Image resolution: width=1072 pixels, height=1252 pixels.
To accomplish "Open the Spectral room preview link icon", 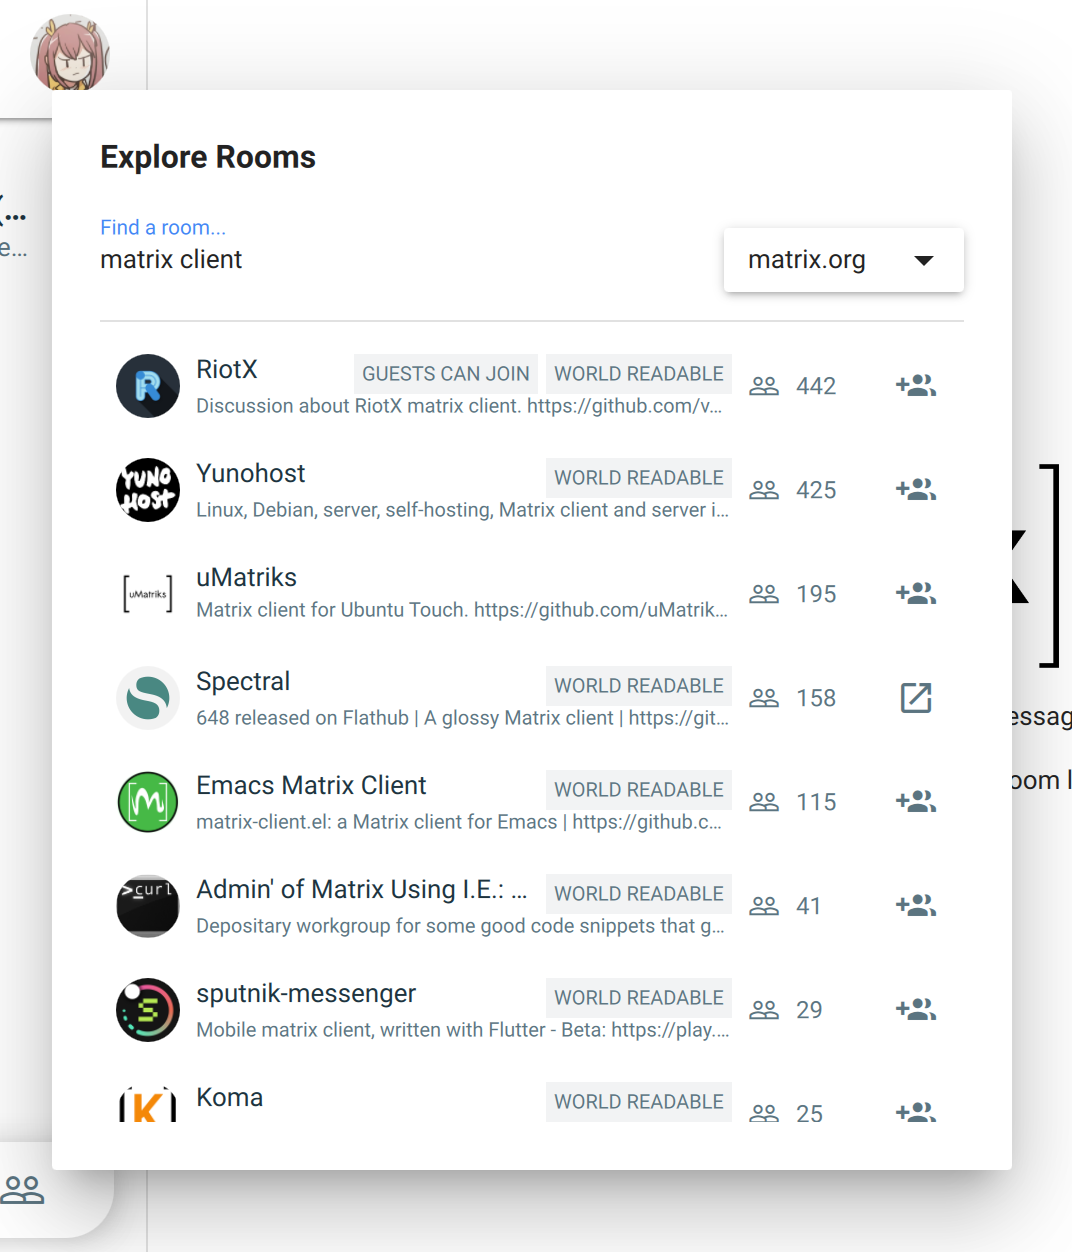I will coord(916,697).
